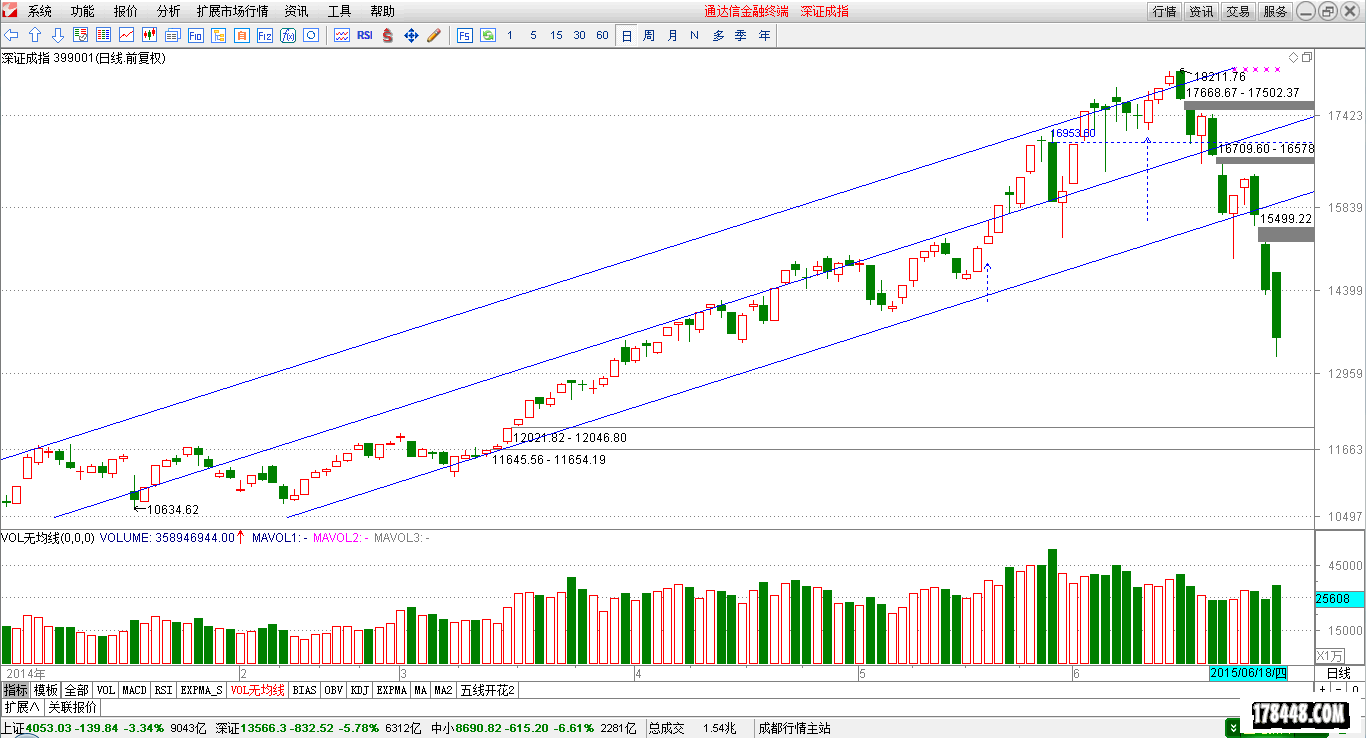
Task: Switch to 30-minute period
Action: click(579, 35)
